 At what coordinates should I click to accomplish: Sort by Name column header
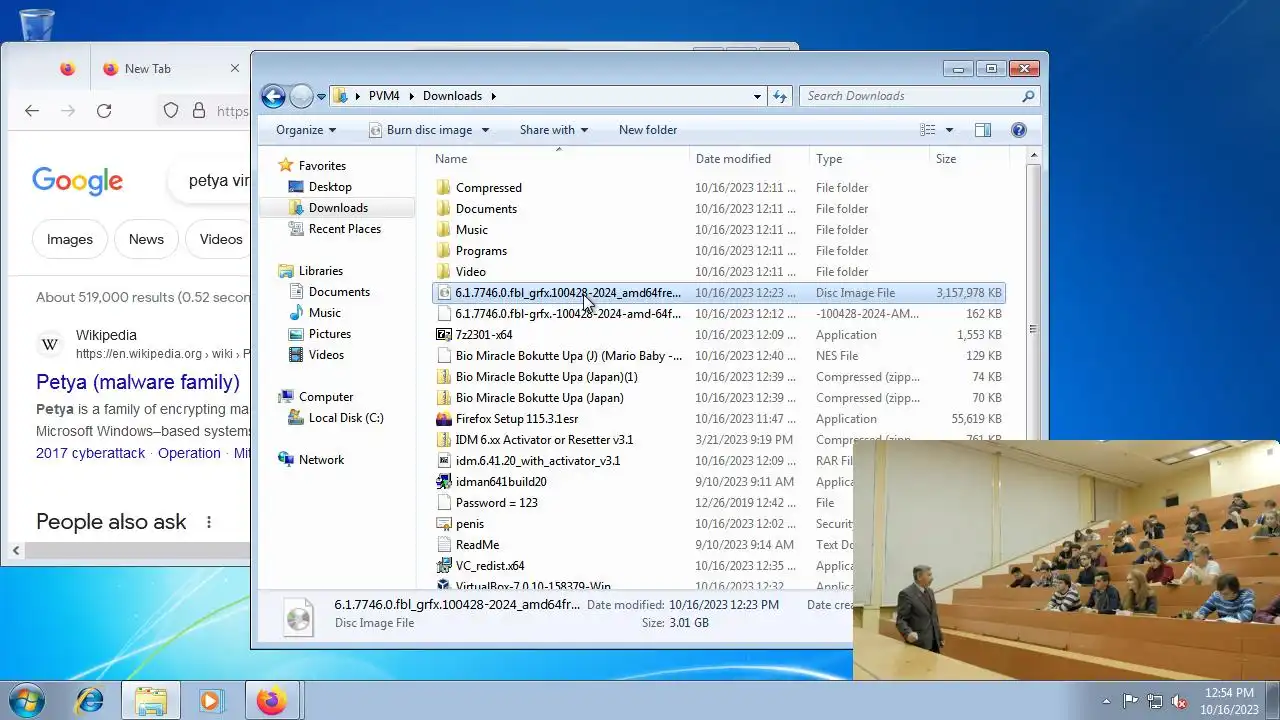click(x=559, y=159)
